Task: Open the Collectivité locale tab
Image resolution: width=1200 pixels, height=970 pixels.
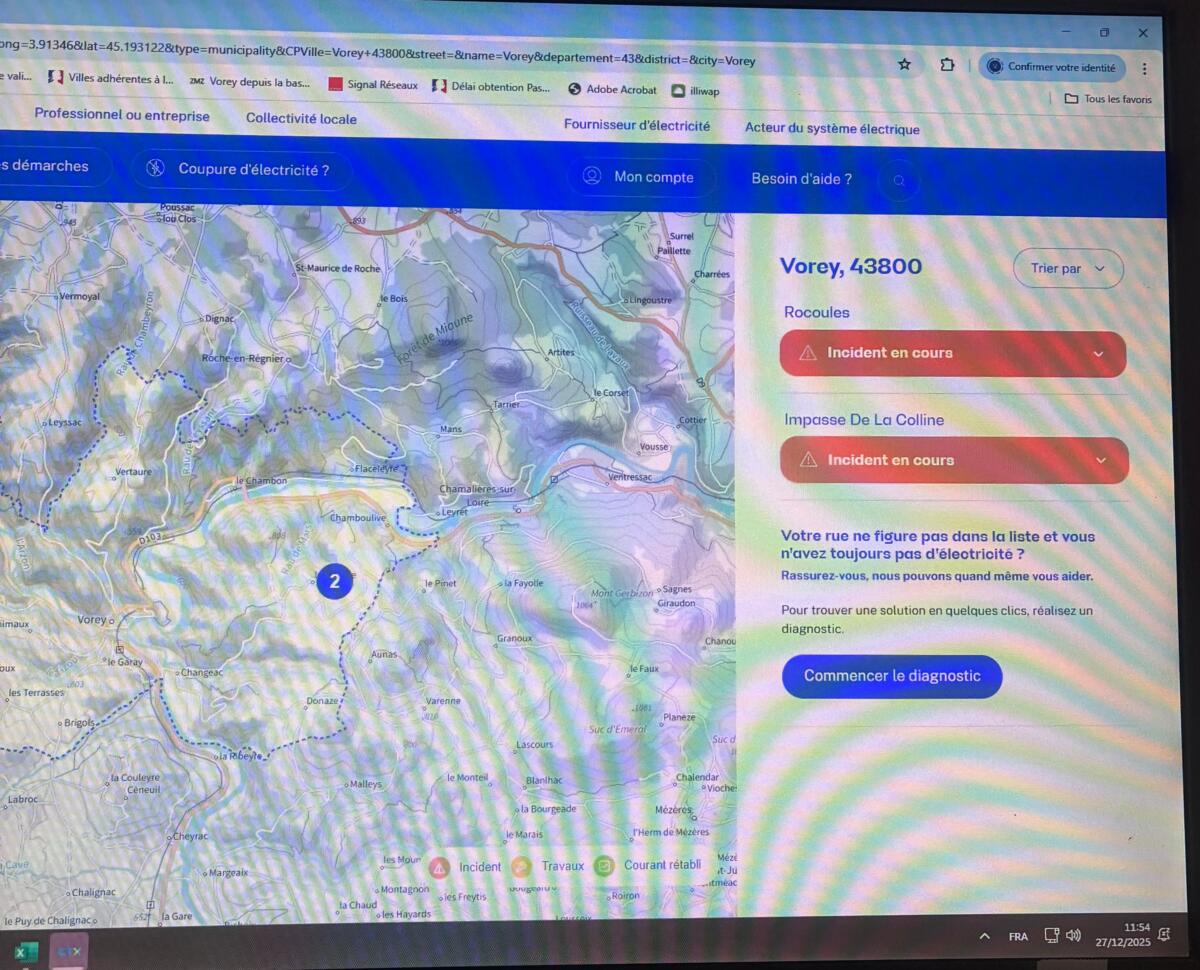Action: tap(301, 118)
